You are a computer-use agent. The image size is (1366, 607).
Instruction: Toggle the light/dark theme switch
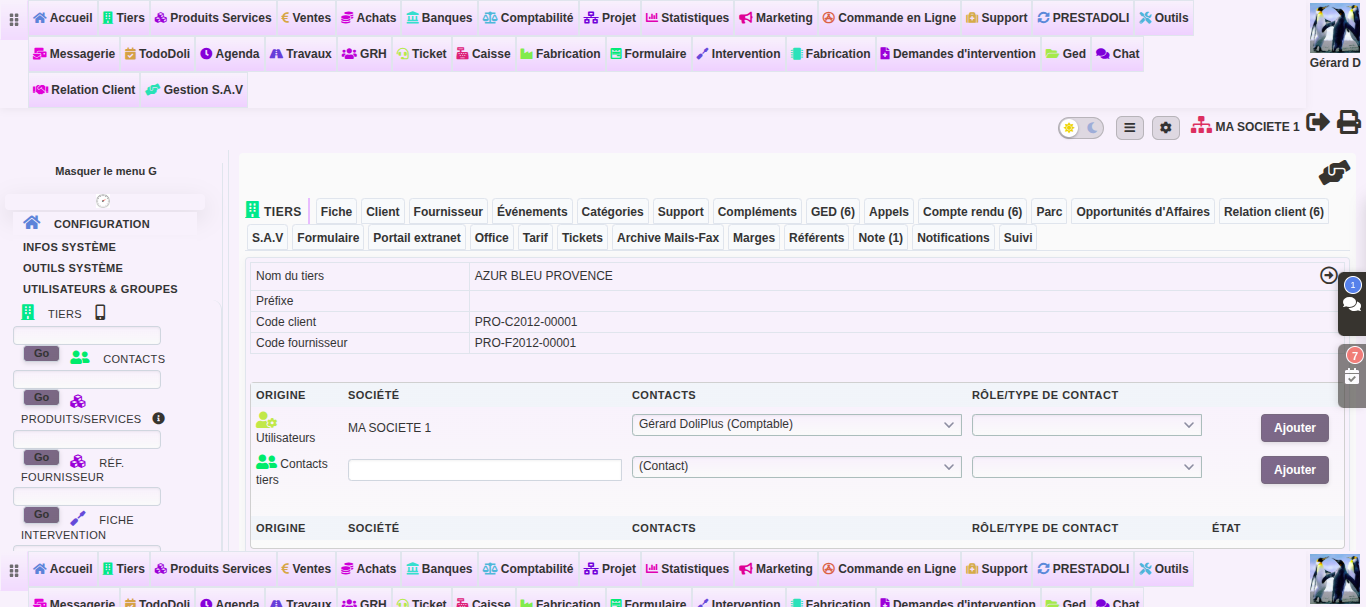(x=1081, y=128)
